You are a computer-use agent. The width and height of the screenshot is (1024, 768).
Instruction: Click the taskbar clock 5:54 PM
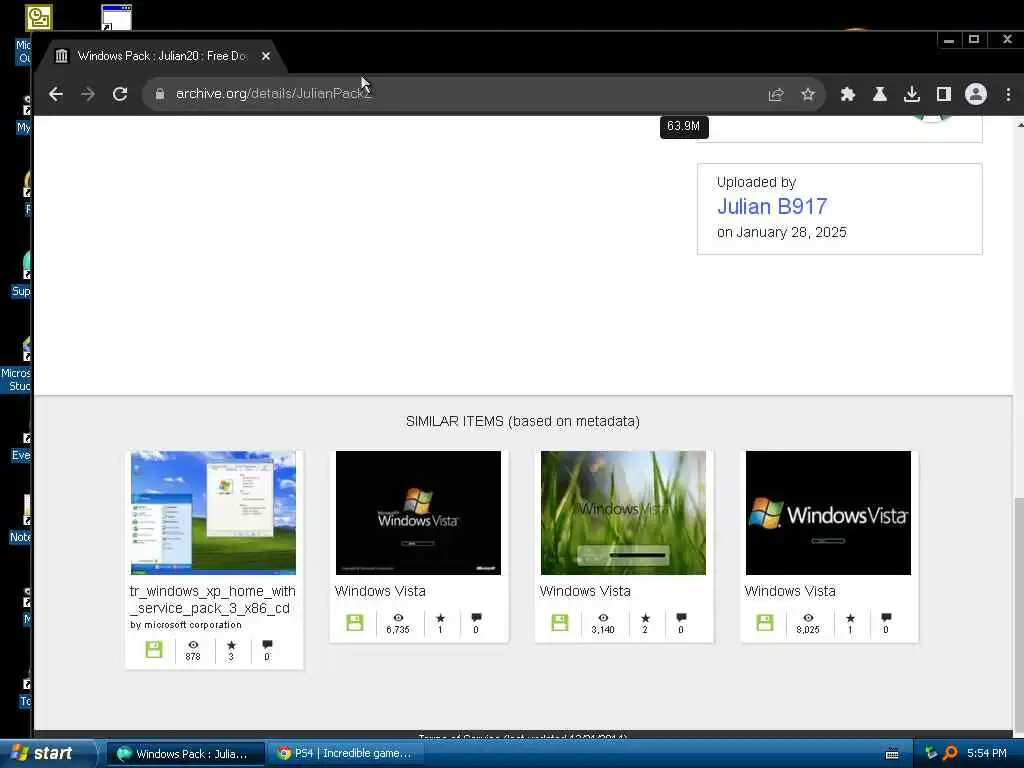coord(987,754)
